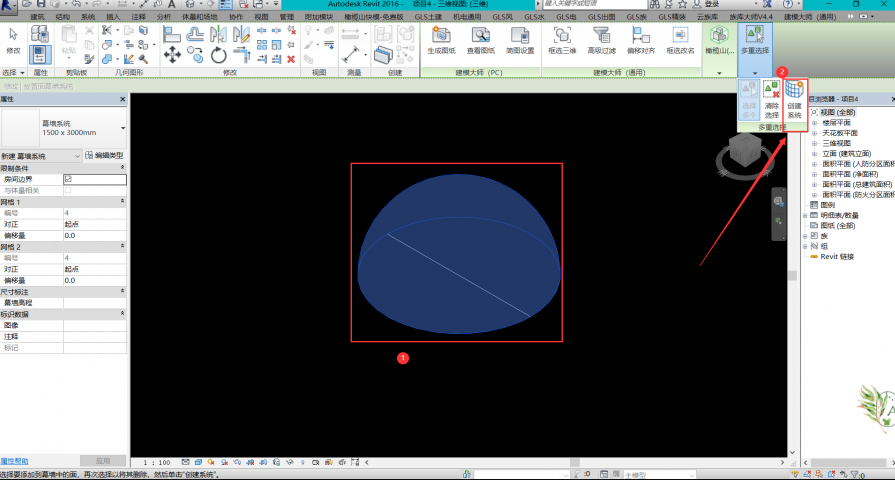Select the Copy tool beside Move
This screenshot has height=480, width=895.
point(195,55)
